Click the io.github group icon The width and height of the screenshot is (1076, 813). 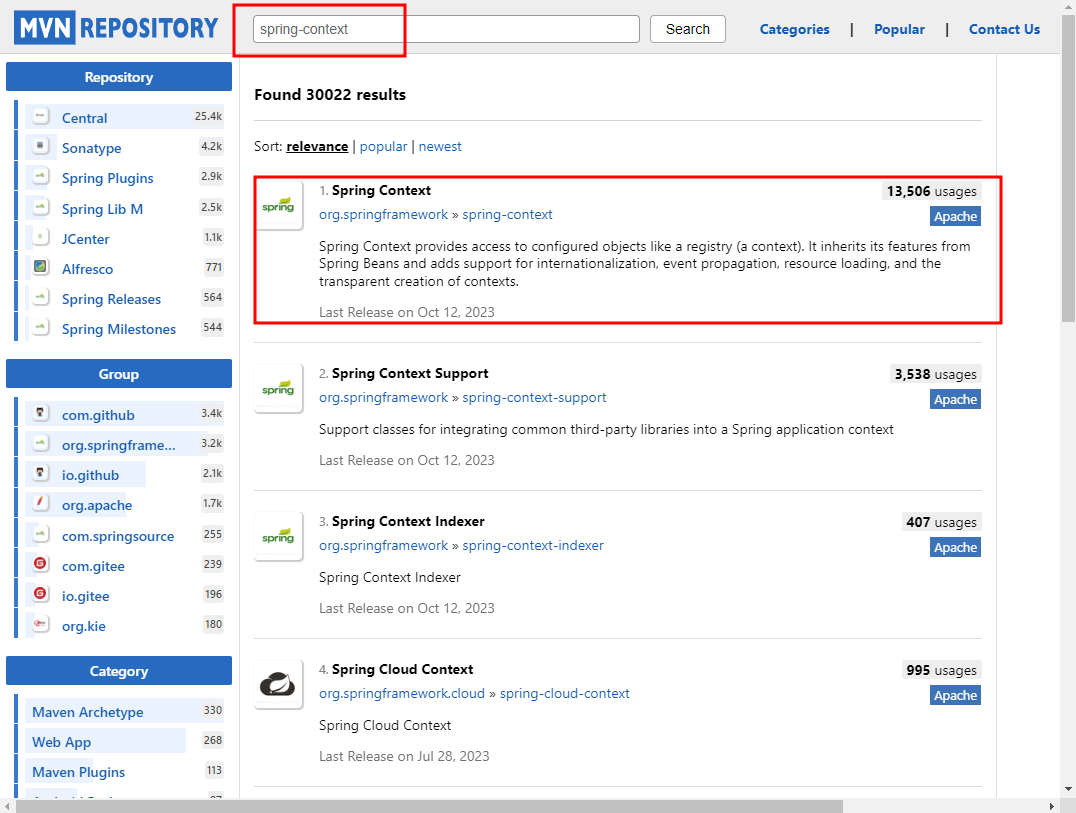40,473
